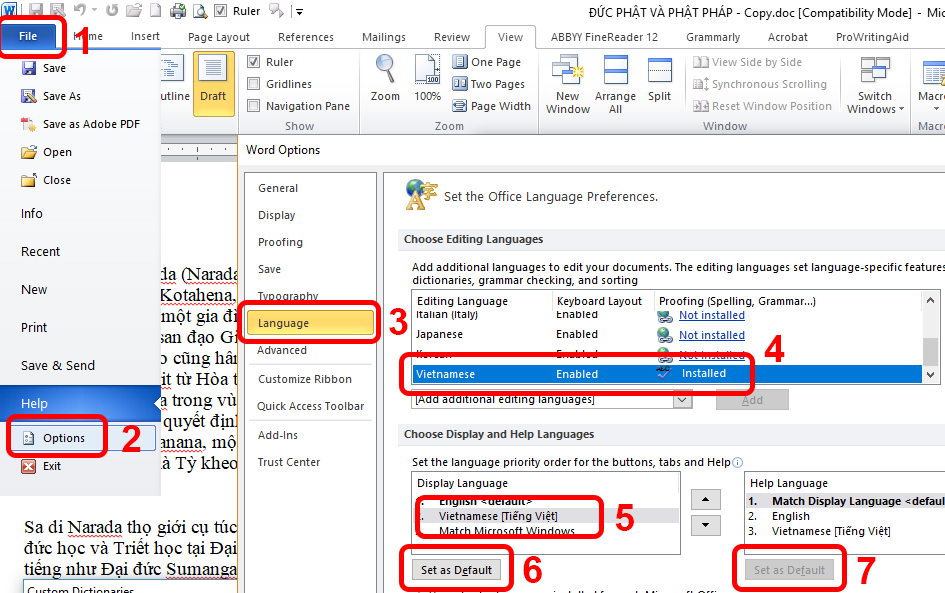Open the Zoom magnifier dialog
The height and width of the screenshot is (593, 945).
pyautogui.click(x=385, y=78)
